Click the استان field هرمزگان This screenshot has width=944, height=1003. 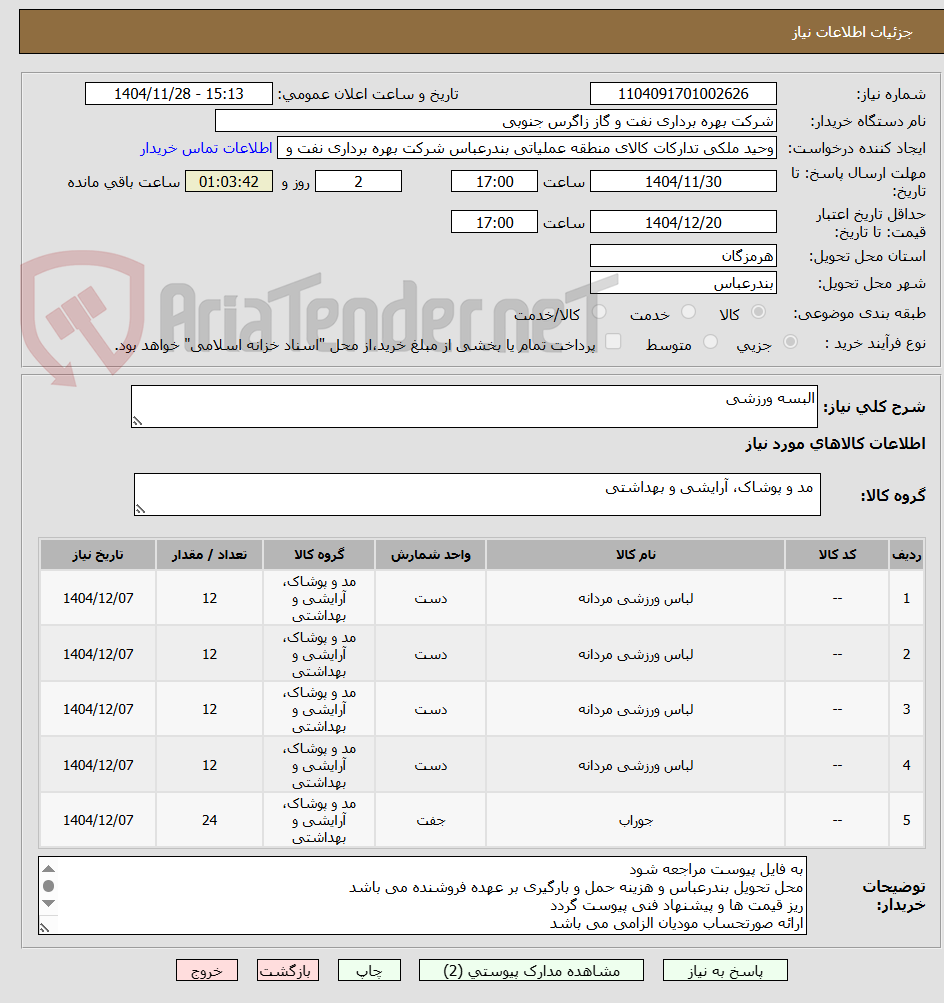click(x=683, y=256)
